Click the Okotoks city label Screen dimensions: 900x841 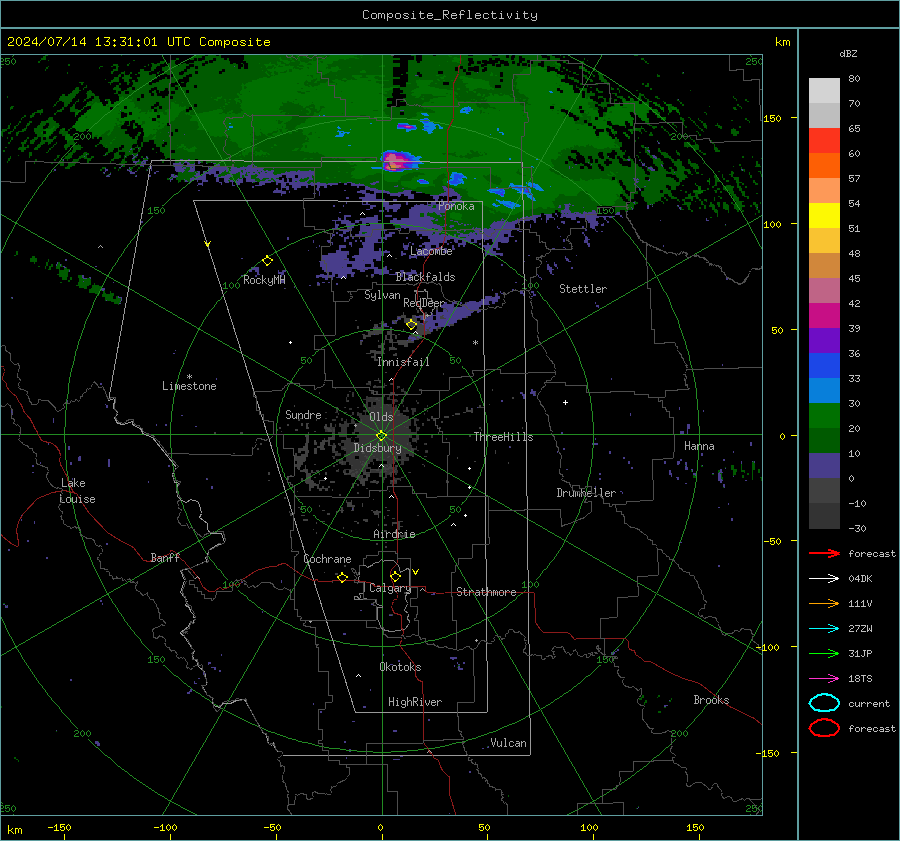(400, 667)
